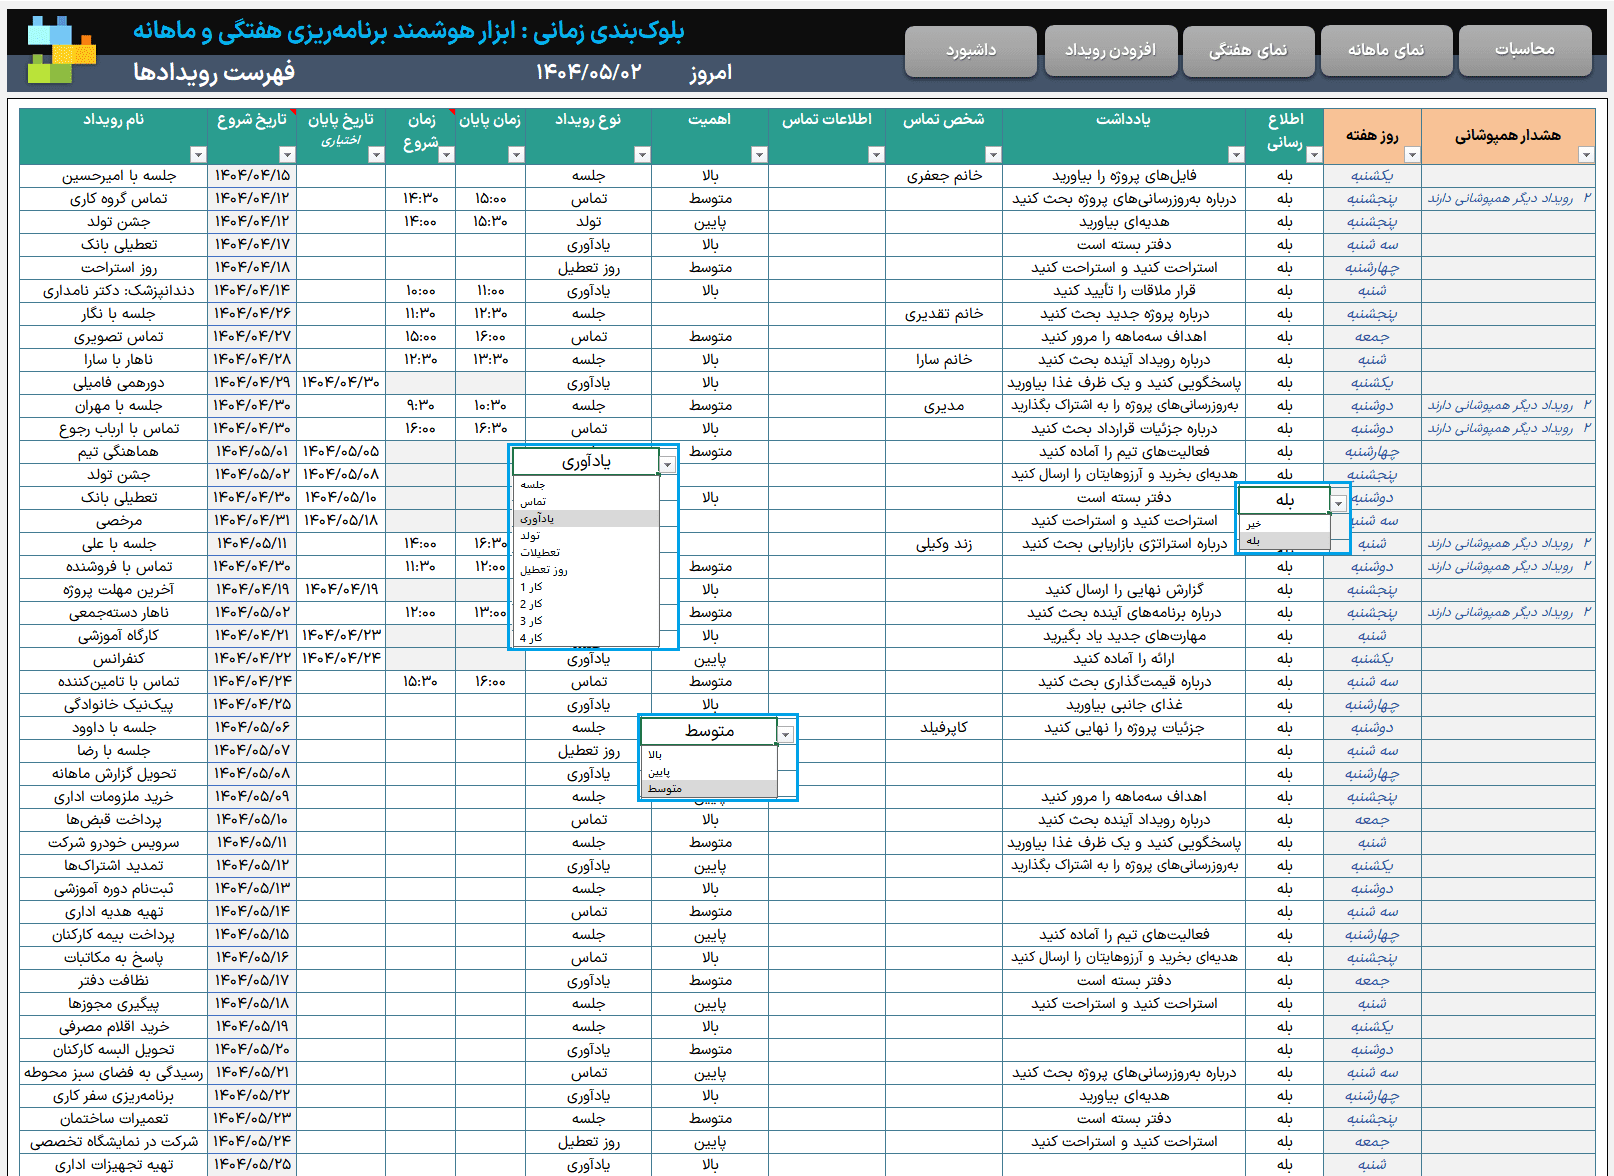The height and width of the screenshot is (1176, 1614).
Task: Choose کار 4 in the open event-type list
Action: click(x=586, y=638)
